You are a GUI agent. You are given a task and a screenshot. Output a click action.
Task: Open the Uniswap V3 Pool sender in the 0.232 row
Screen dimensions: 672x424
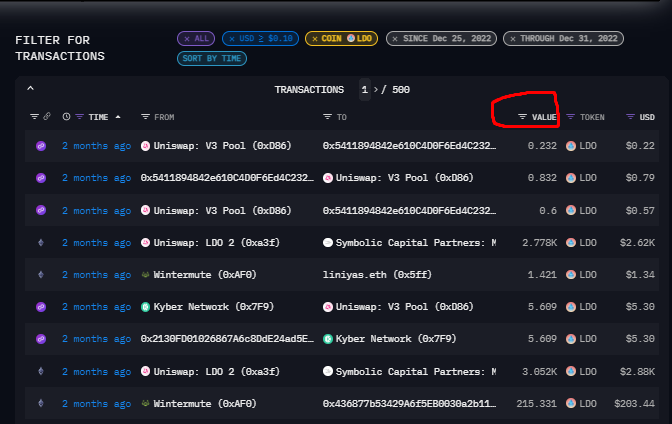tap(222, 146)
